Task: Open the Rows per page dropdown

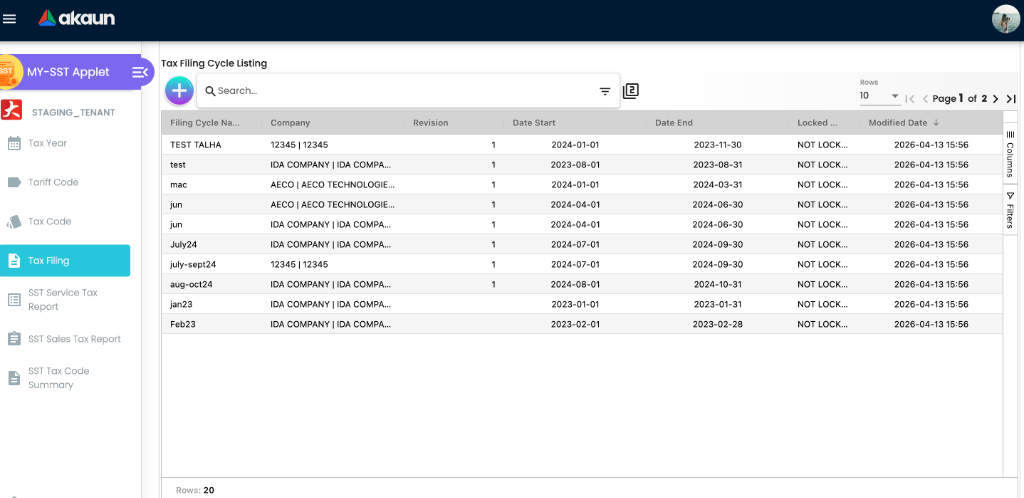Action: point(880,96)
